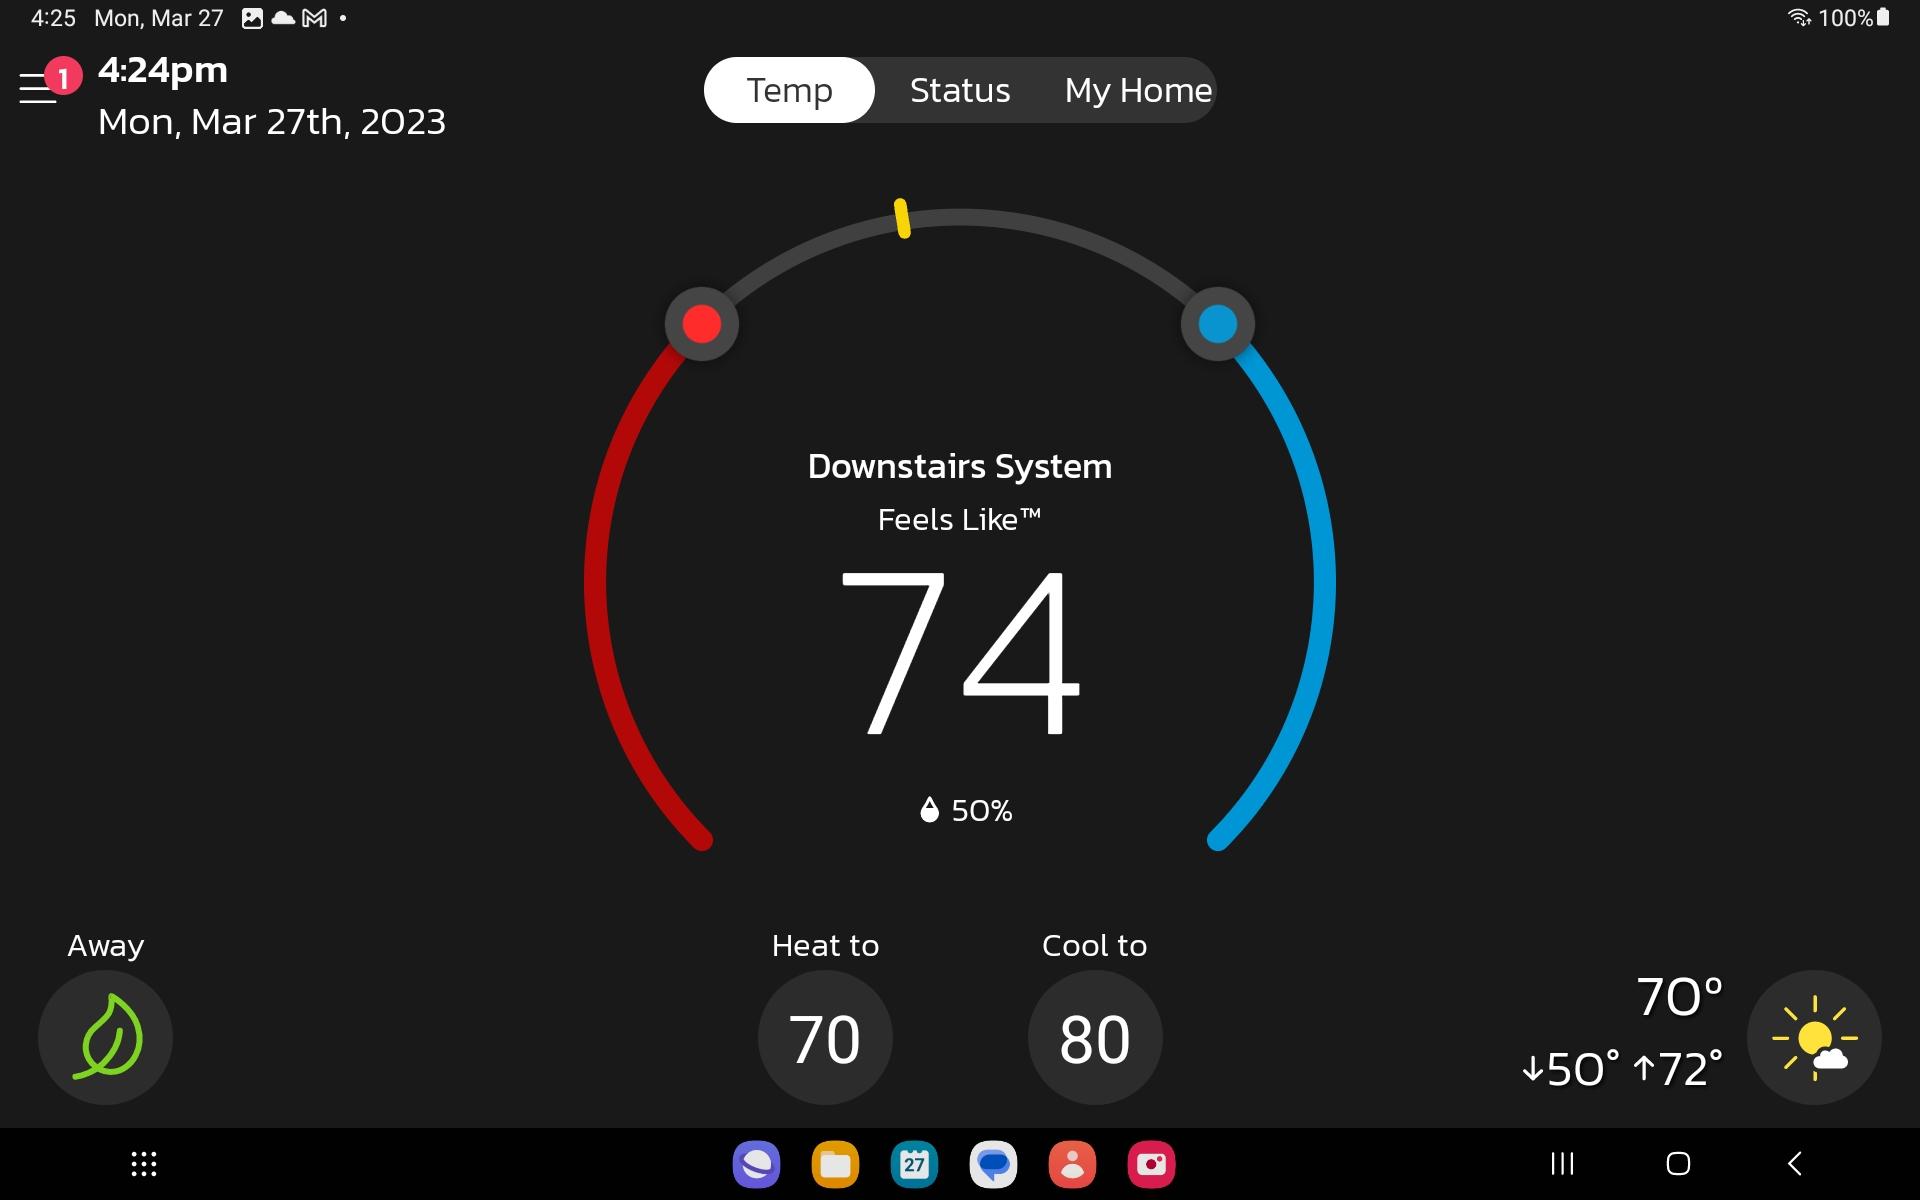1920x1200 pixels.
Task: Launch the red Camera app icon
Action: coord(1151,1164)
